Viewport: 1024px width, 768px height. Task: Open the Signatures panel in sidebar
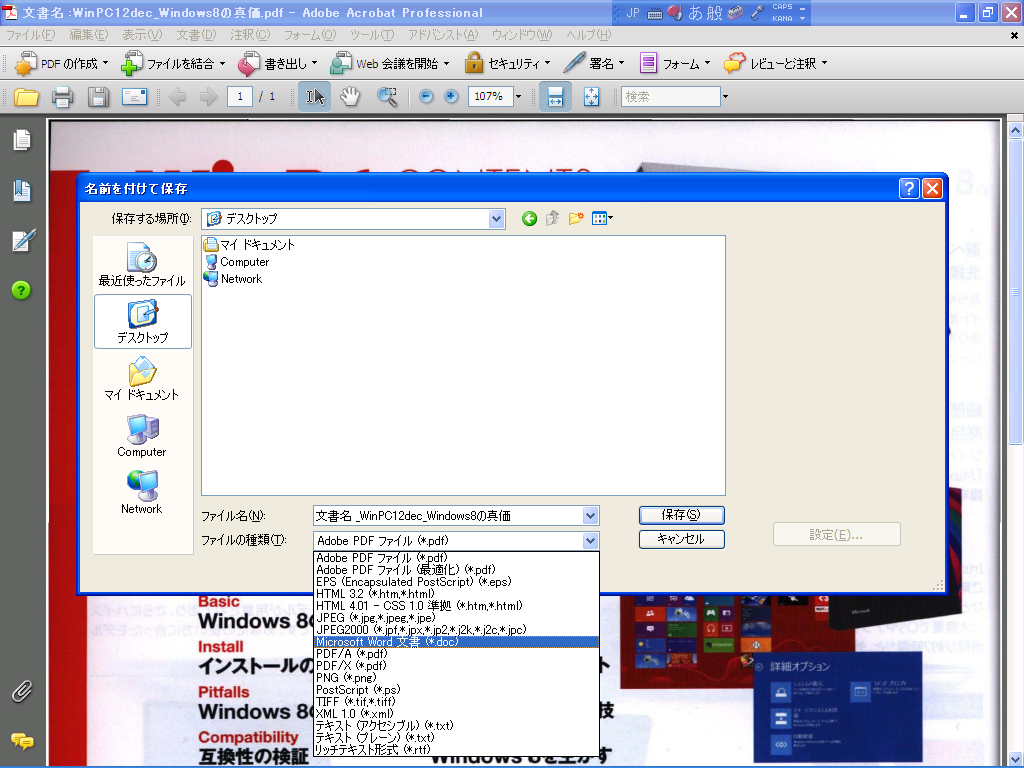(23, 240)
